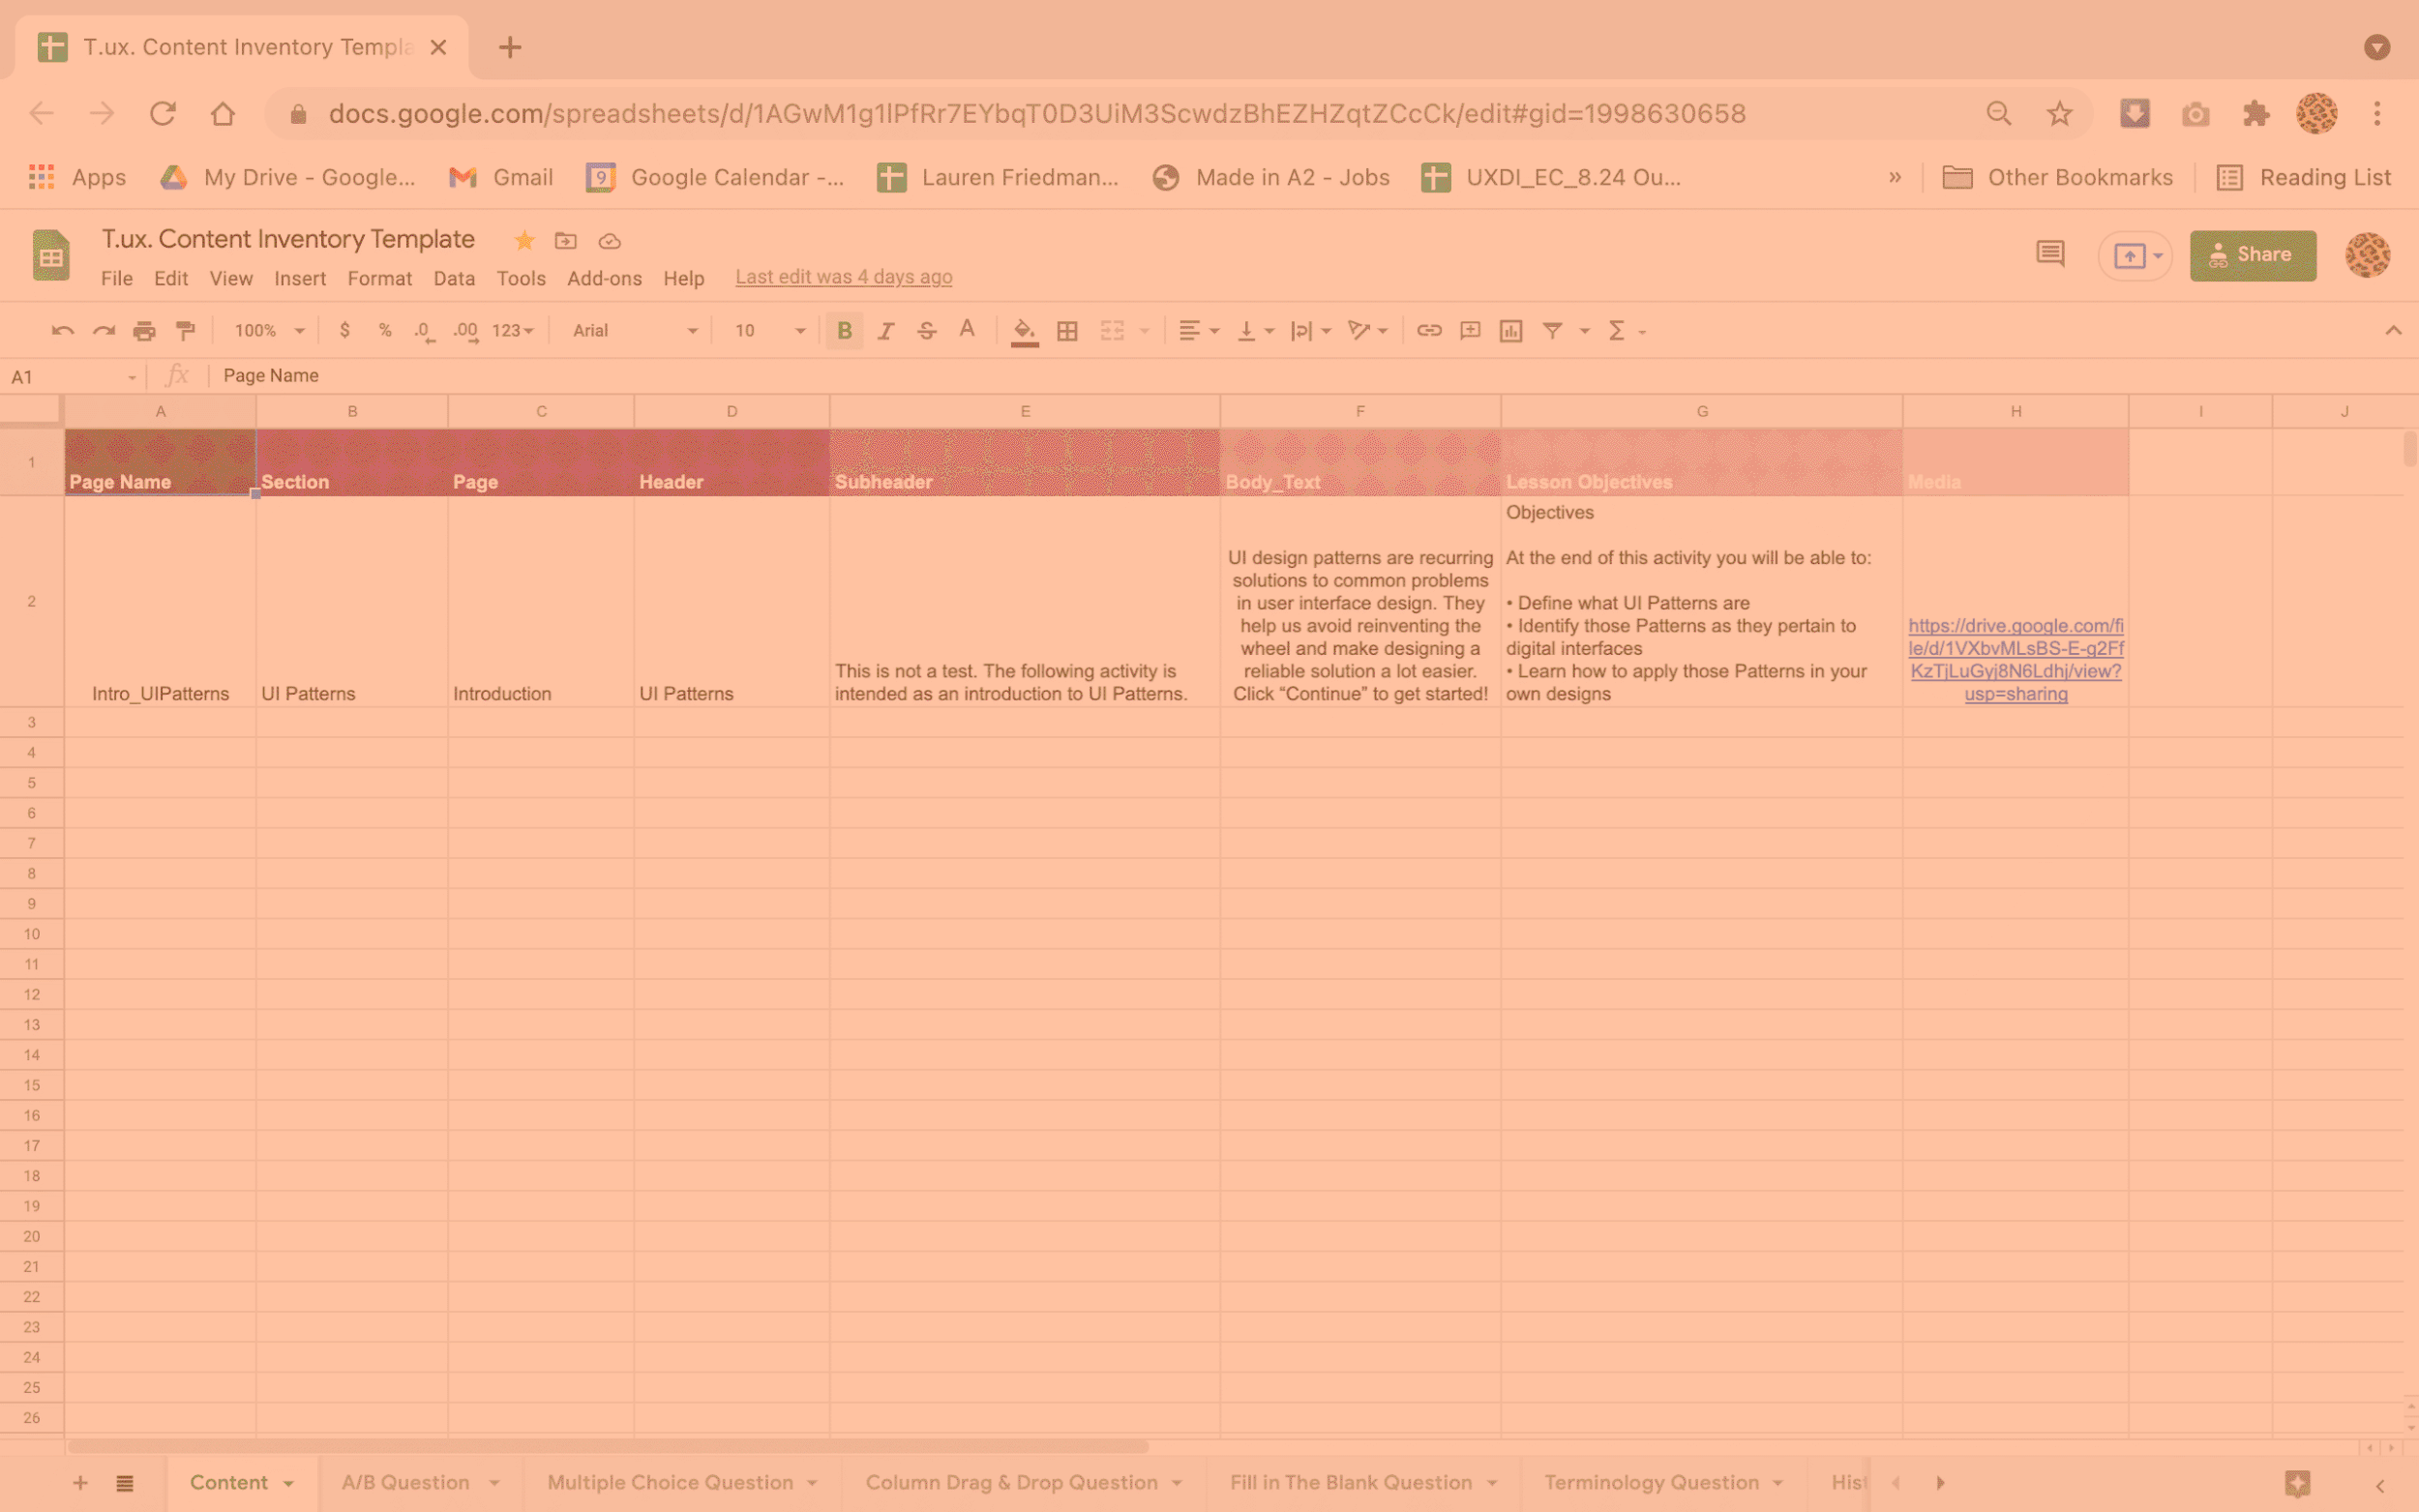
Task: Open the merge cells tool
Action: (x=1113, y=330)
